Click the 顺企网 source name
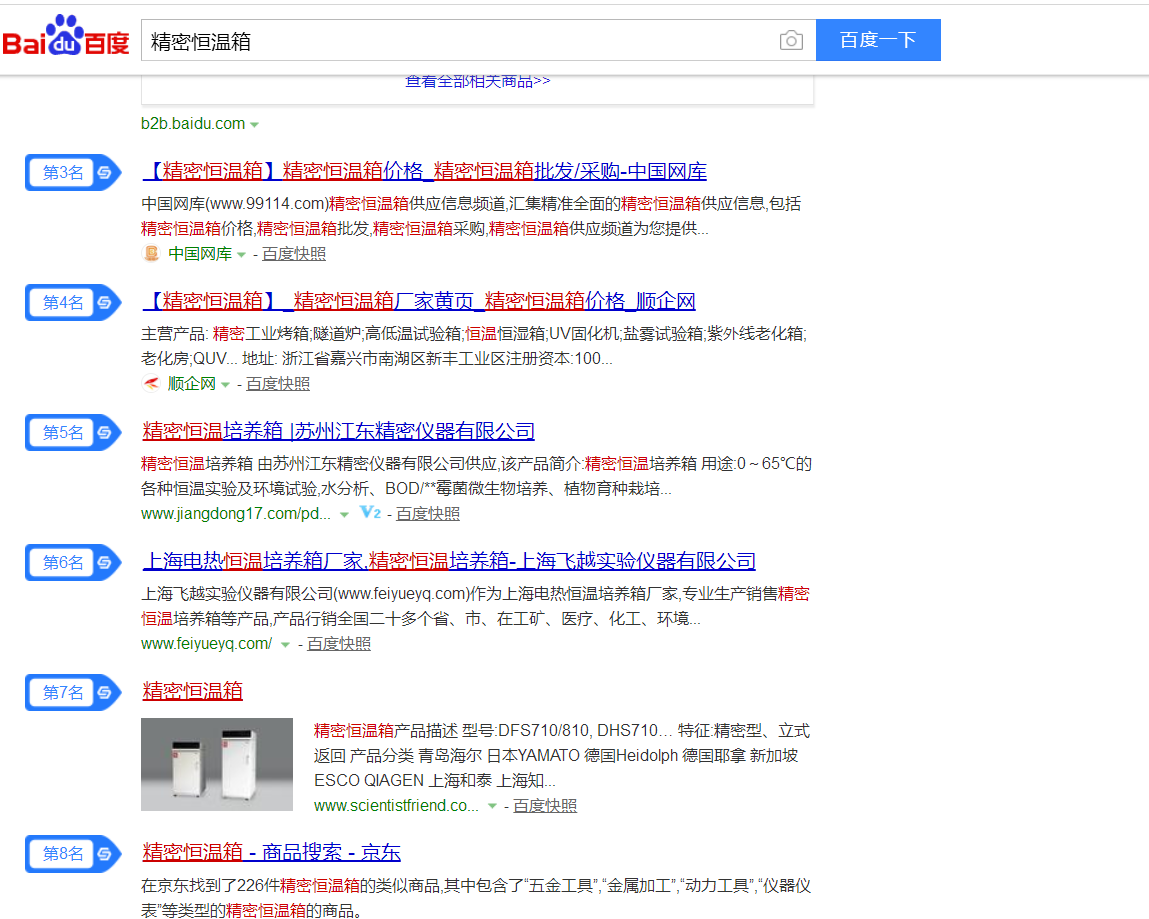Screen dimensions: 1149x919 click(x=192, y=383)
